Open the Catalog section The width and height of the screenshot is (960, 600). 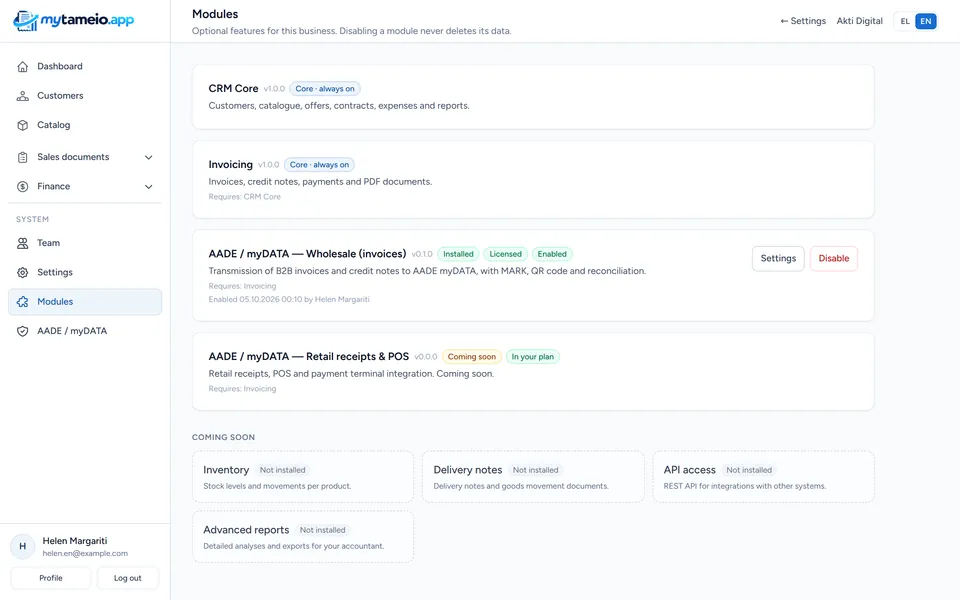pyautogui.click(x=85, y=126)
